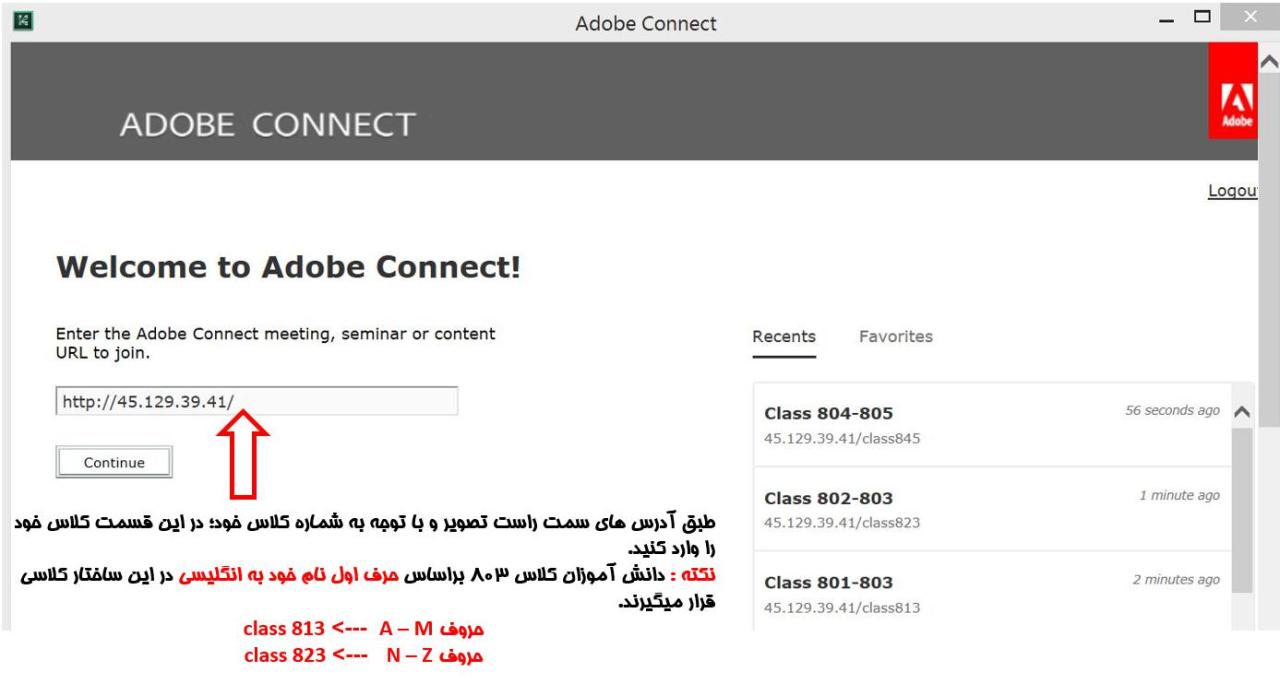Screen dimensions: 1280x684
Task: Click the recents list scrollbar thumb
Action: 1243,510
